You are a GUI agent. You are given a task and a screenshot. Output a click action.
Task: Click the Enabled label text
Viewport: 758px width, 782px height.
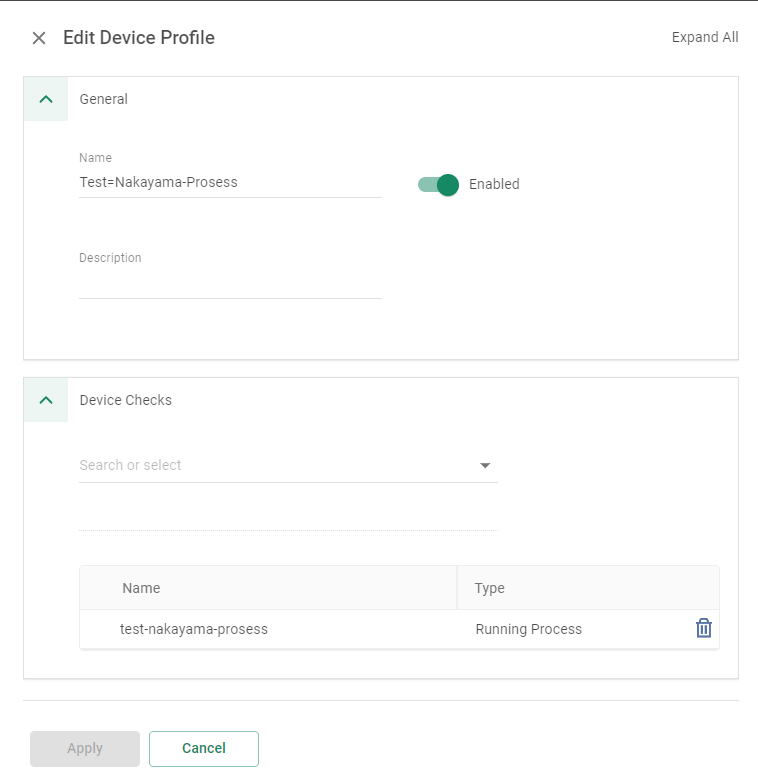(494, 184)
